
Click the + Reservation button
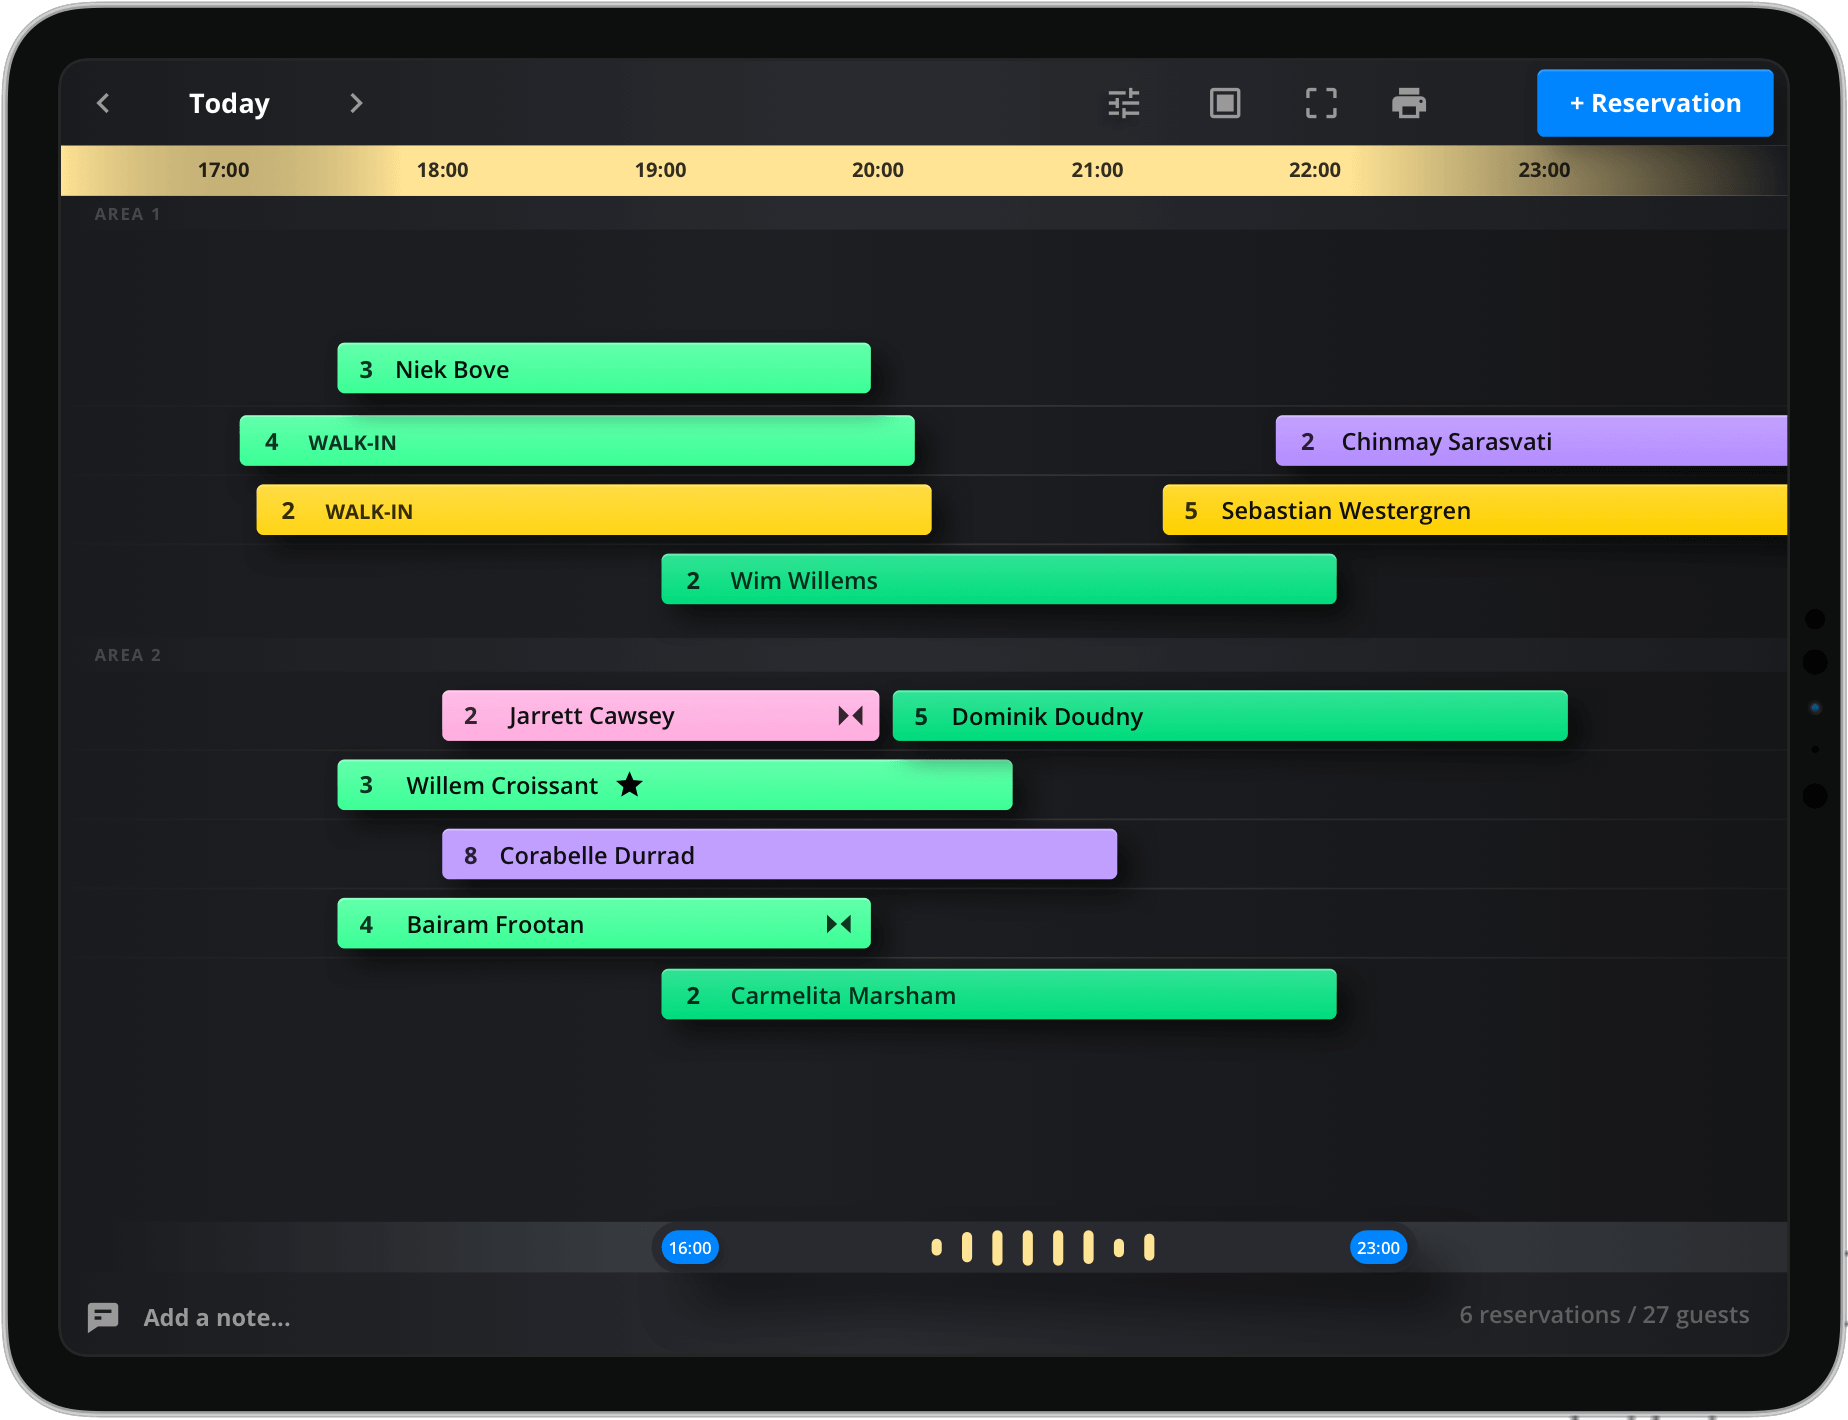point(1655,103)
